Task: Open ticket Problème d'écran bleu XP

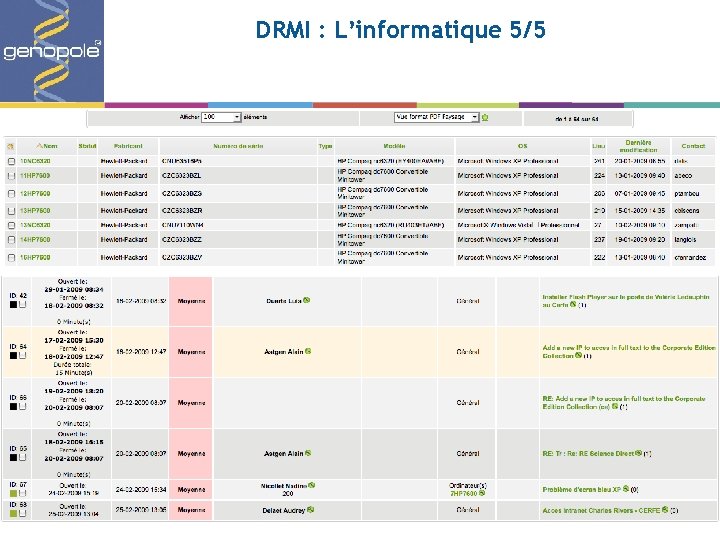Action: pyautogui.click(x=581, y=489)
